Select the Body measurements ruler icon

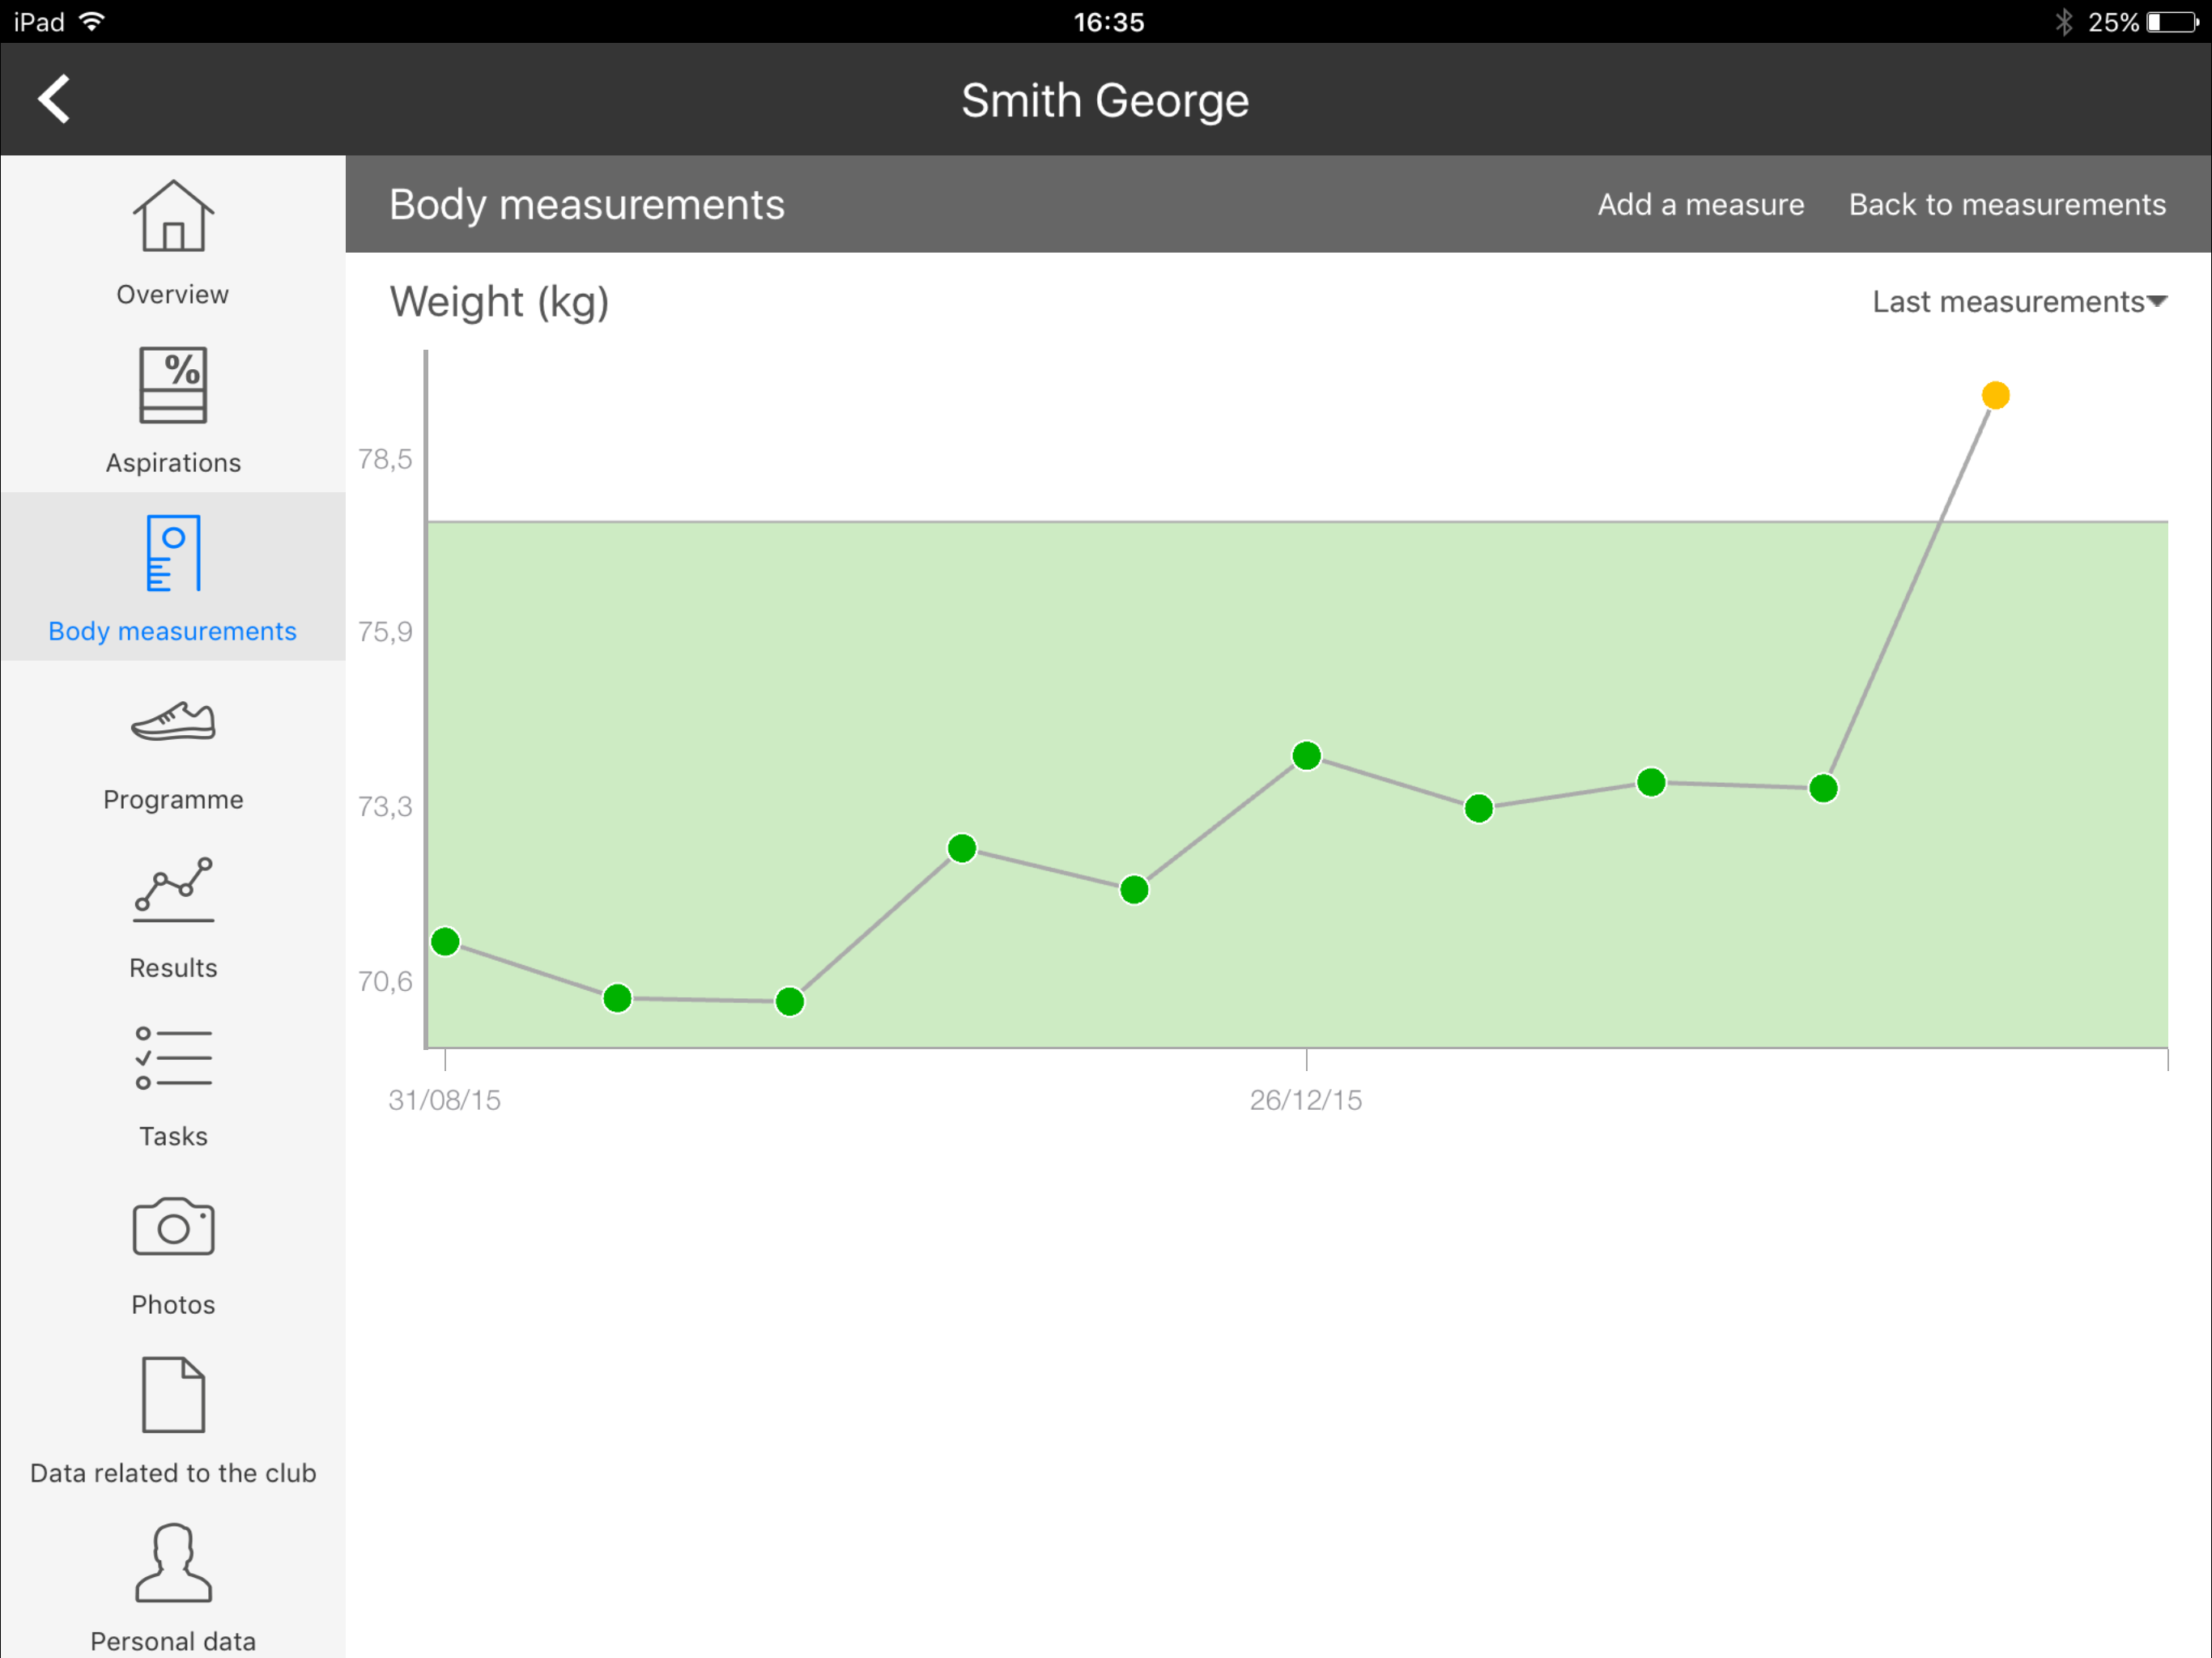point(173,553)
